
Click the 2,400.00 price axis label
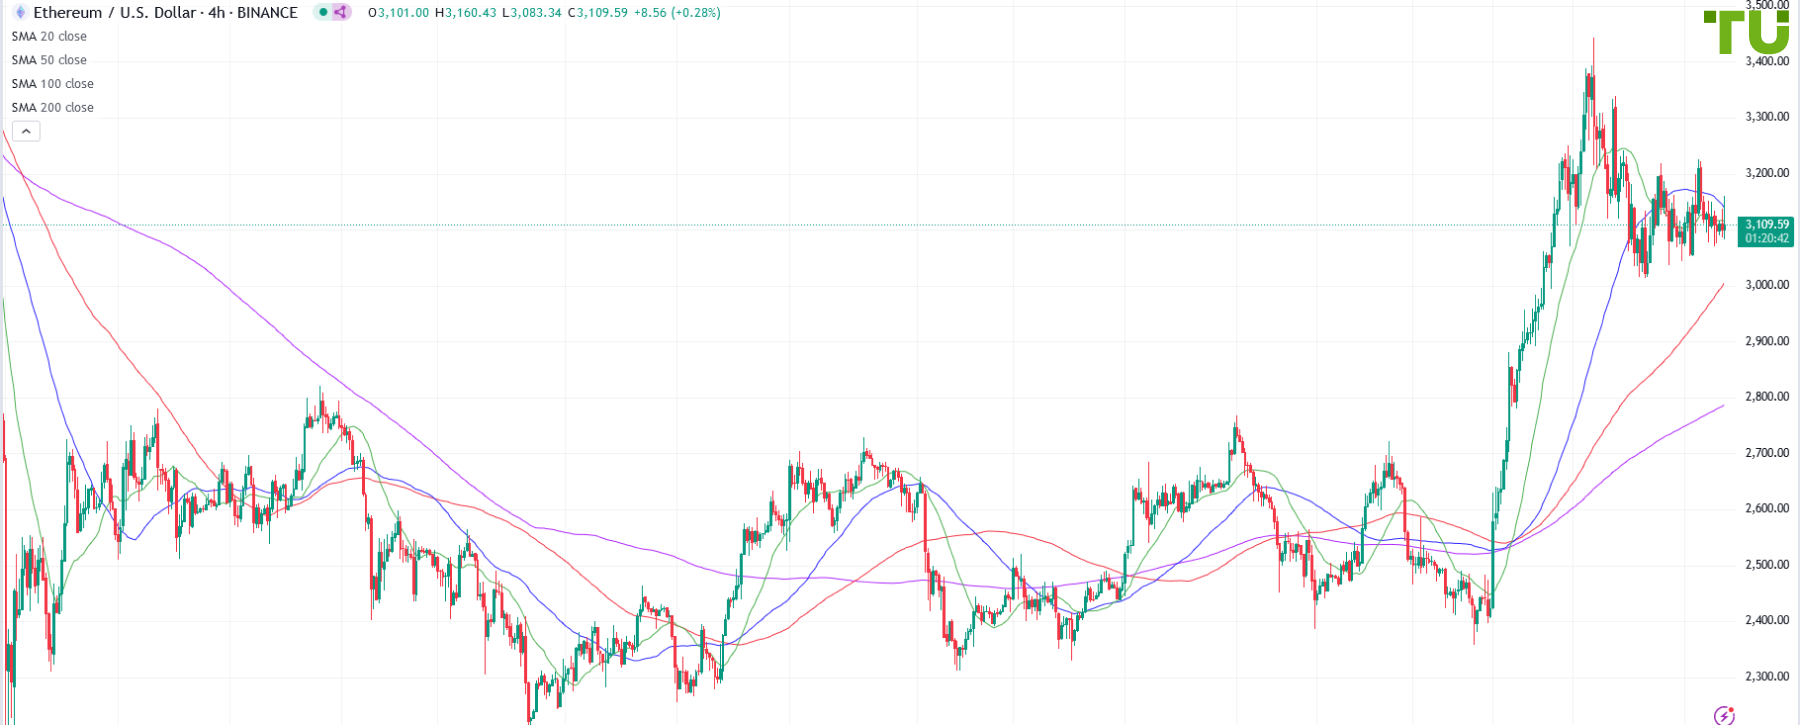(x=1767, y=620)
